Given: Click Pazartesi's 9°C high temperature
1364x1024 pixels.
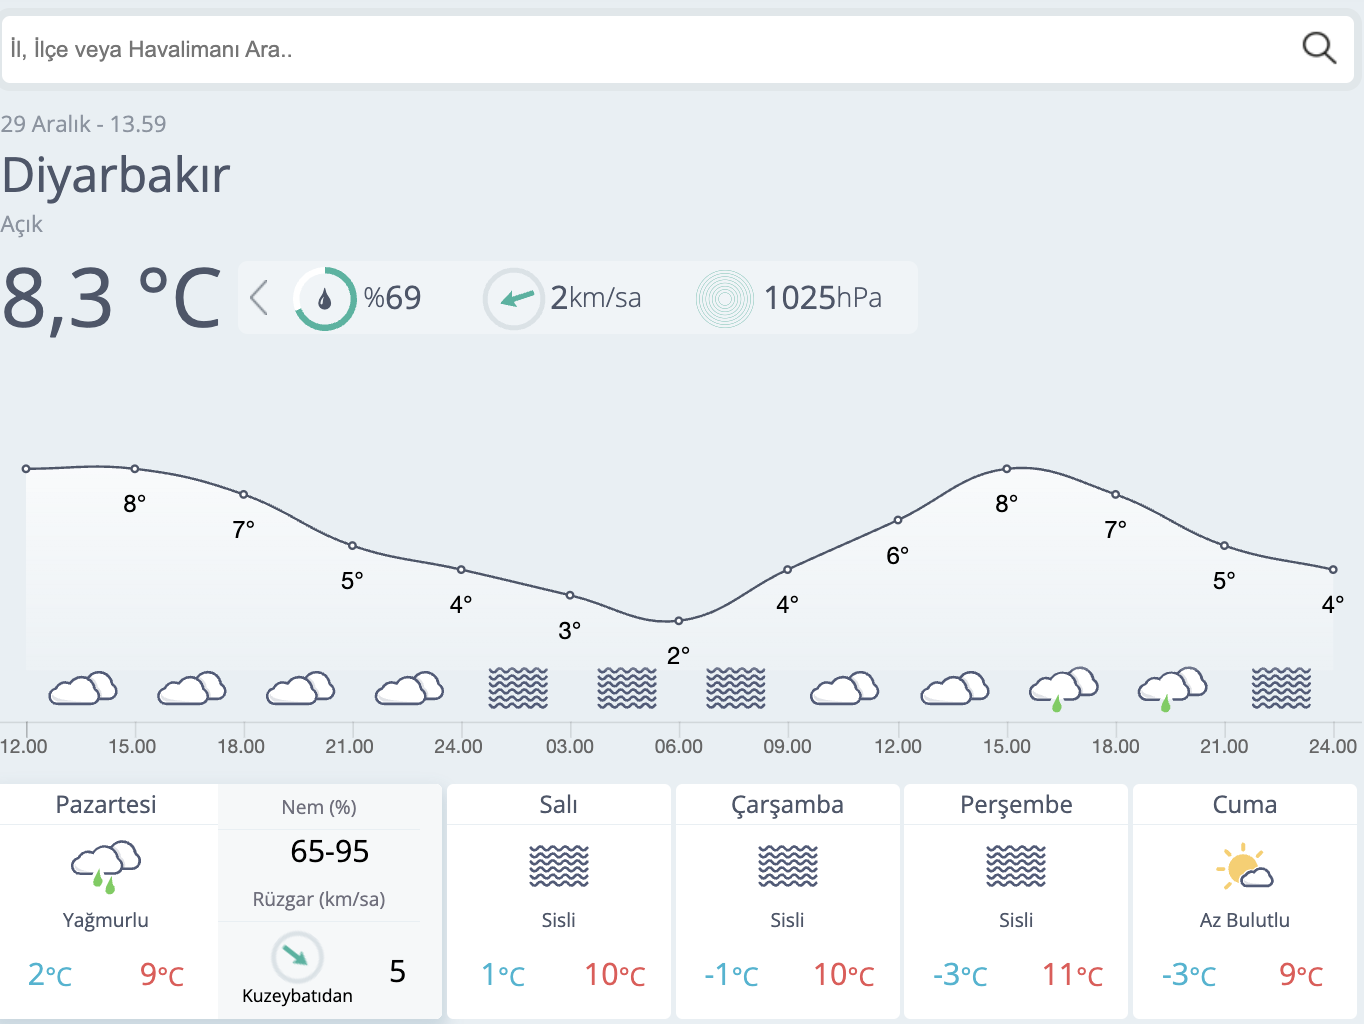Looking at the screenshot, I should point(162,974).
